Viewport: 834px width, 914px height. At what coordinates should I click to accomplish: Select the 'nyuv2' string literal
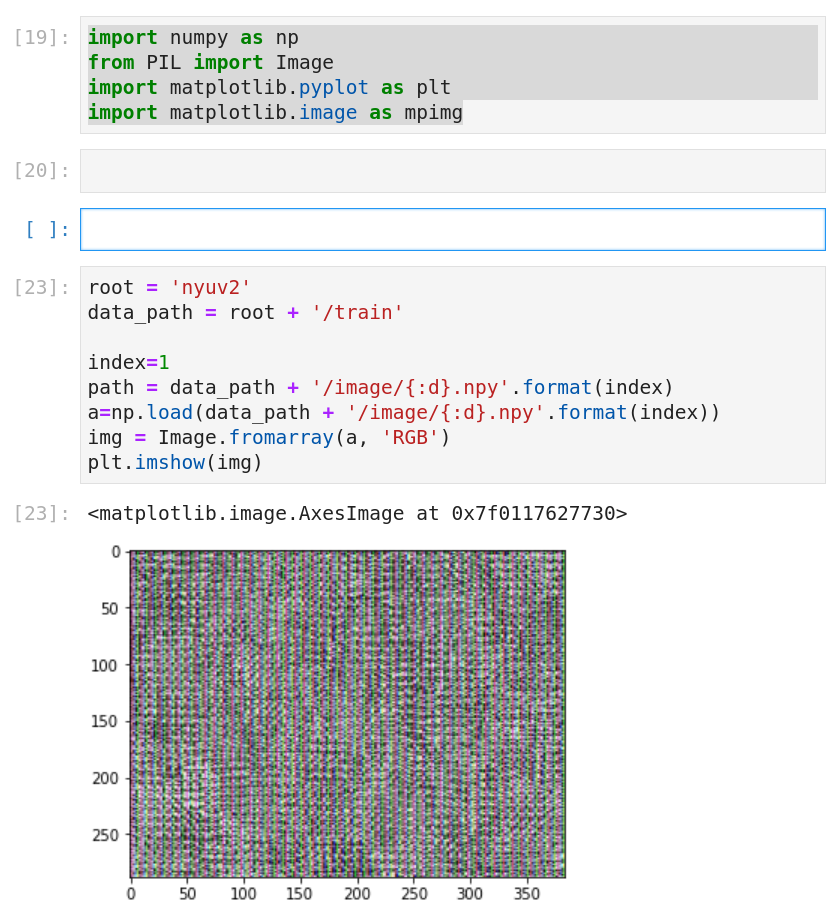click(210, 287)
